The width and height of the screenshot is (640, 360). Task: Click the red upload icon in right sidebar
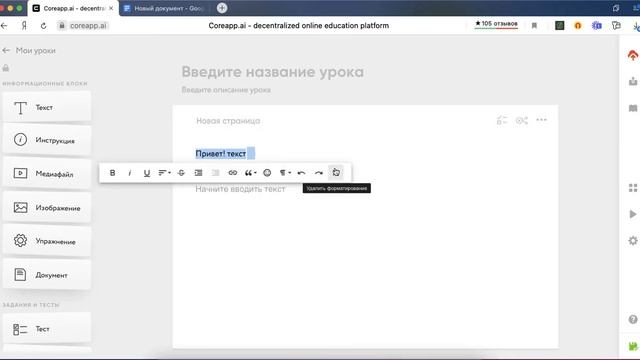[633, 55]
